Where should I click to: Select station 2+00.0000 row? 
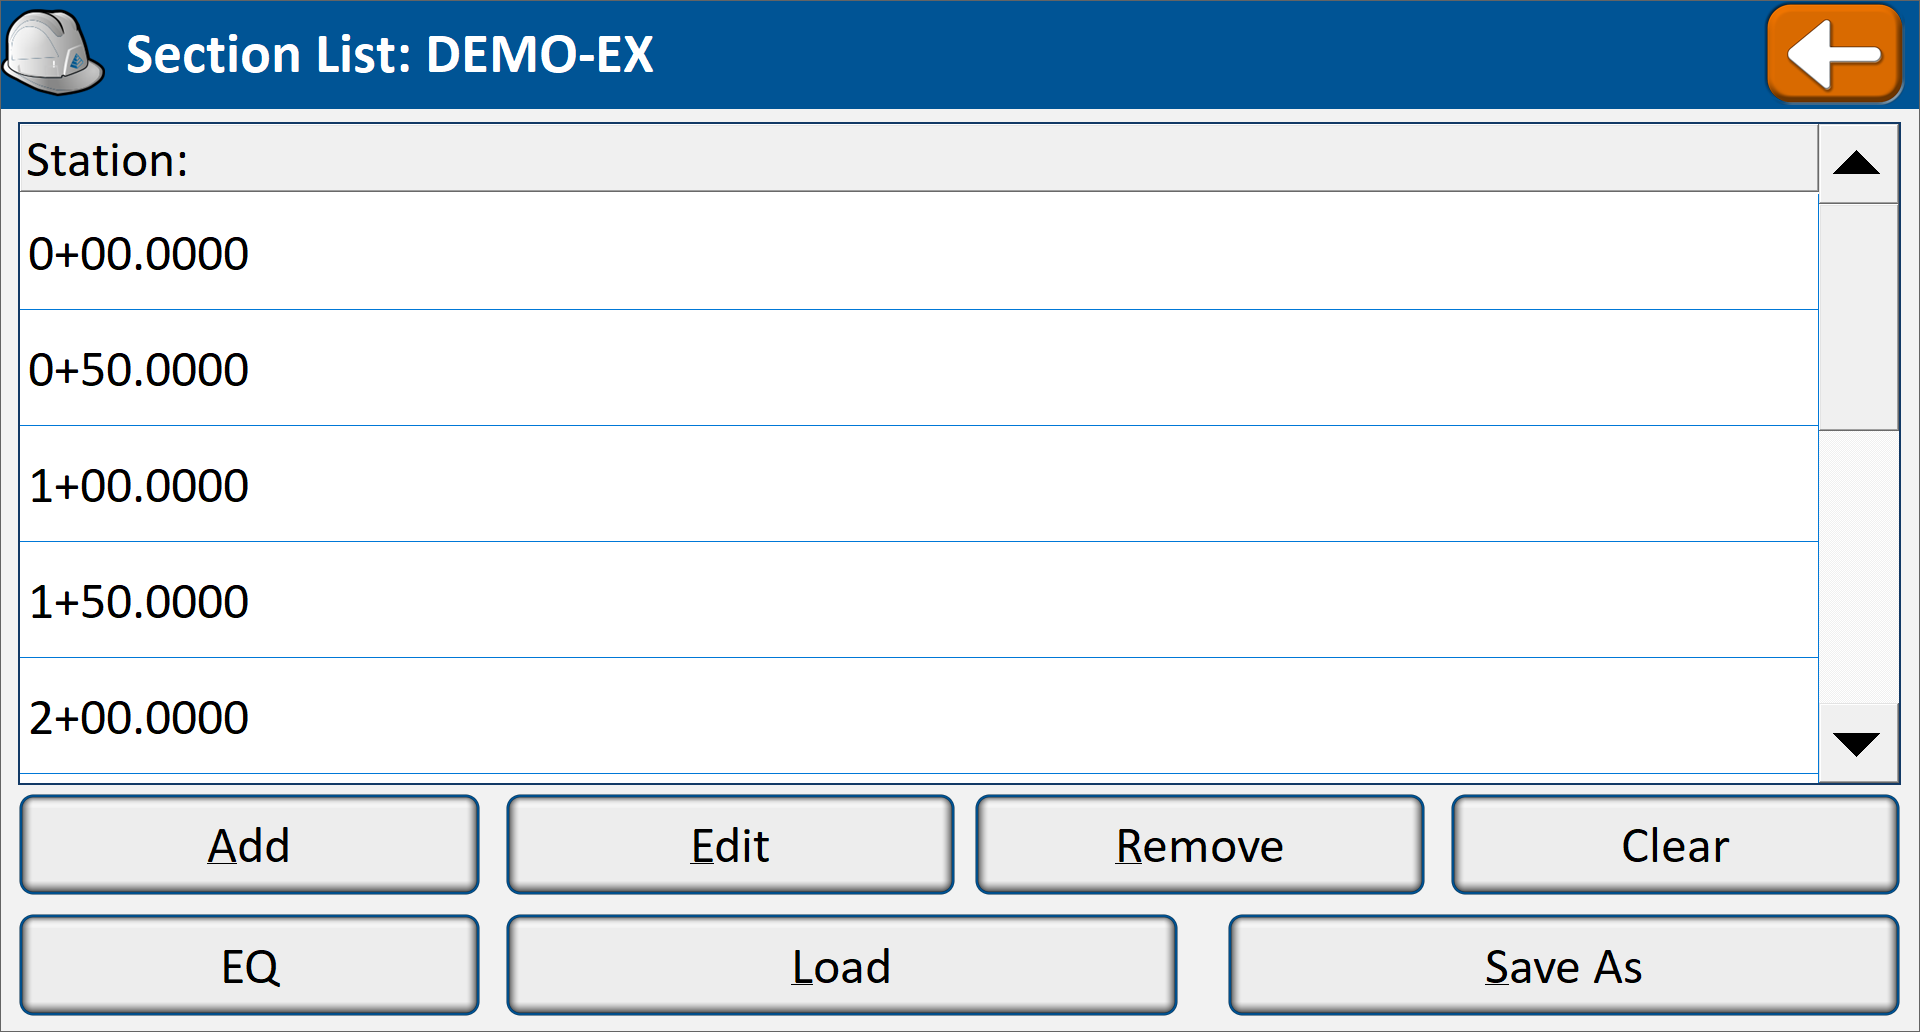918,716
